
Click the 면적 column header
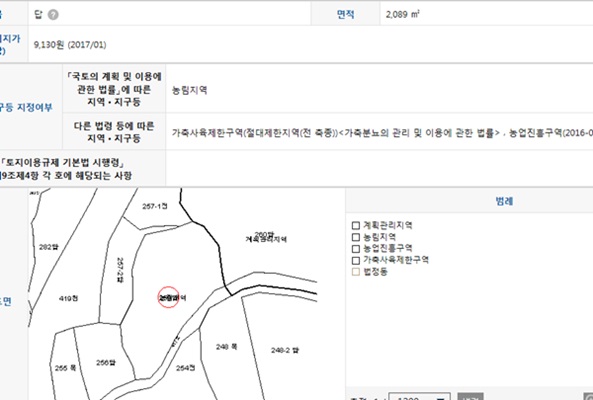click(x=345, y=14)
